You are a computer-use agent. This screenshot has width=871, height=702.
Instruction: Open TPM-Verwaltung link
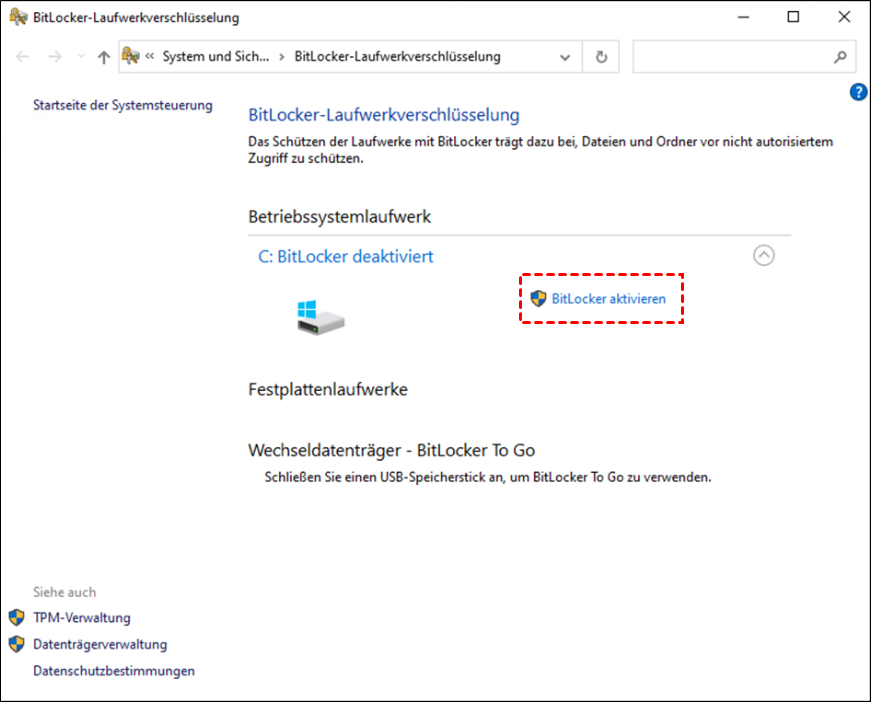point(82,618)
